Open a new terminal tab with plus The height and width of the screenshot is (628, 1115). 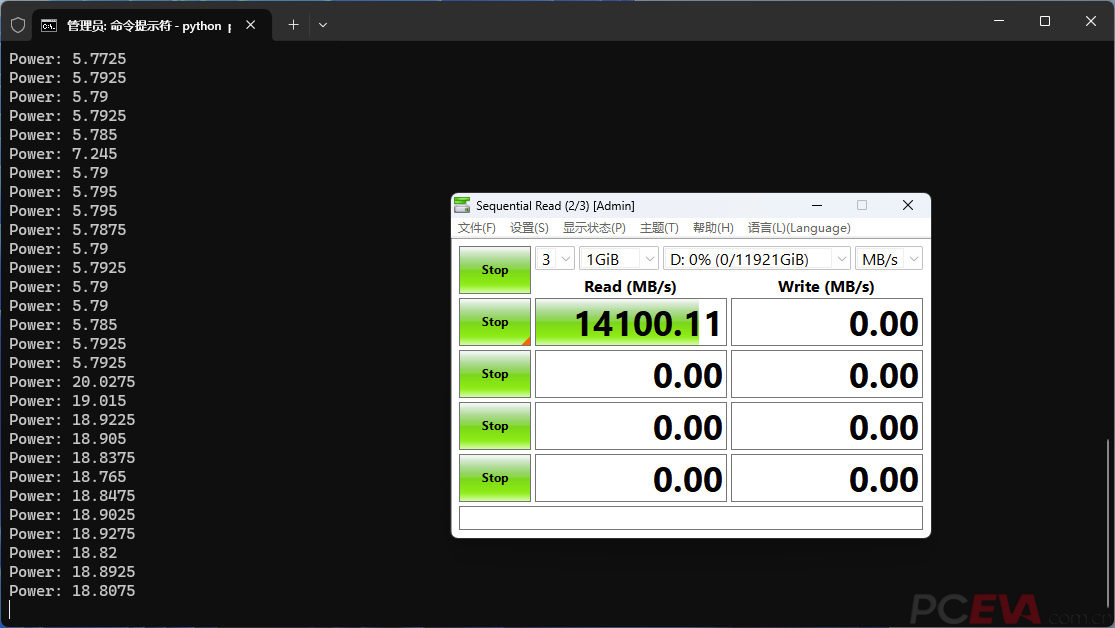[x=293, y=25]
